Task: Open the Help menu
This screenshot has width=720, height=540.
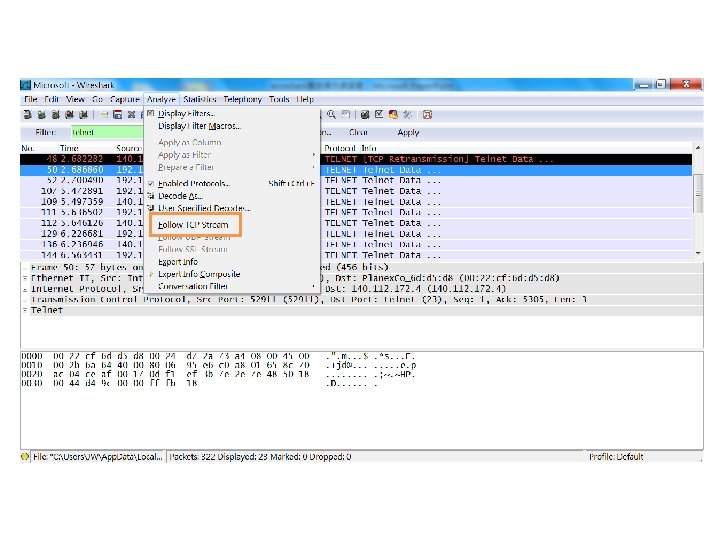Action: coord(305,99)
